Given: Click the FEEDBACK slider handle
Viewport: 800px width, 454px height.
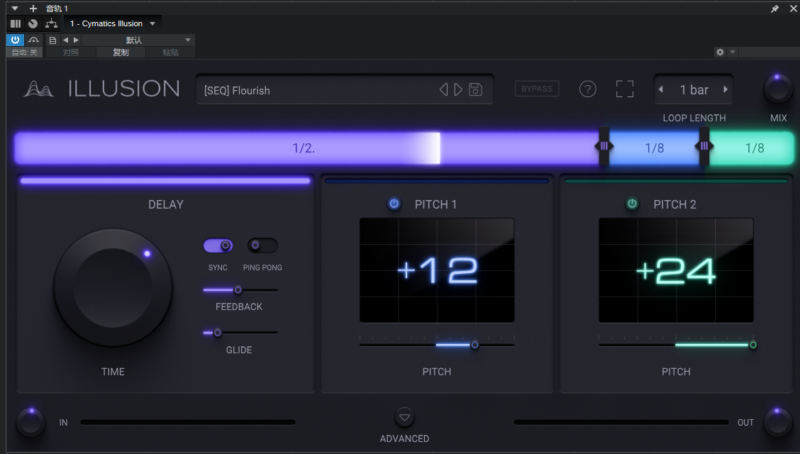Looking at the screenshot, I should 238,290.
